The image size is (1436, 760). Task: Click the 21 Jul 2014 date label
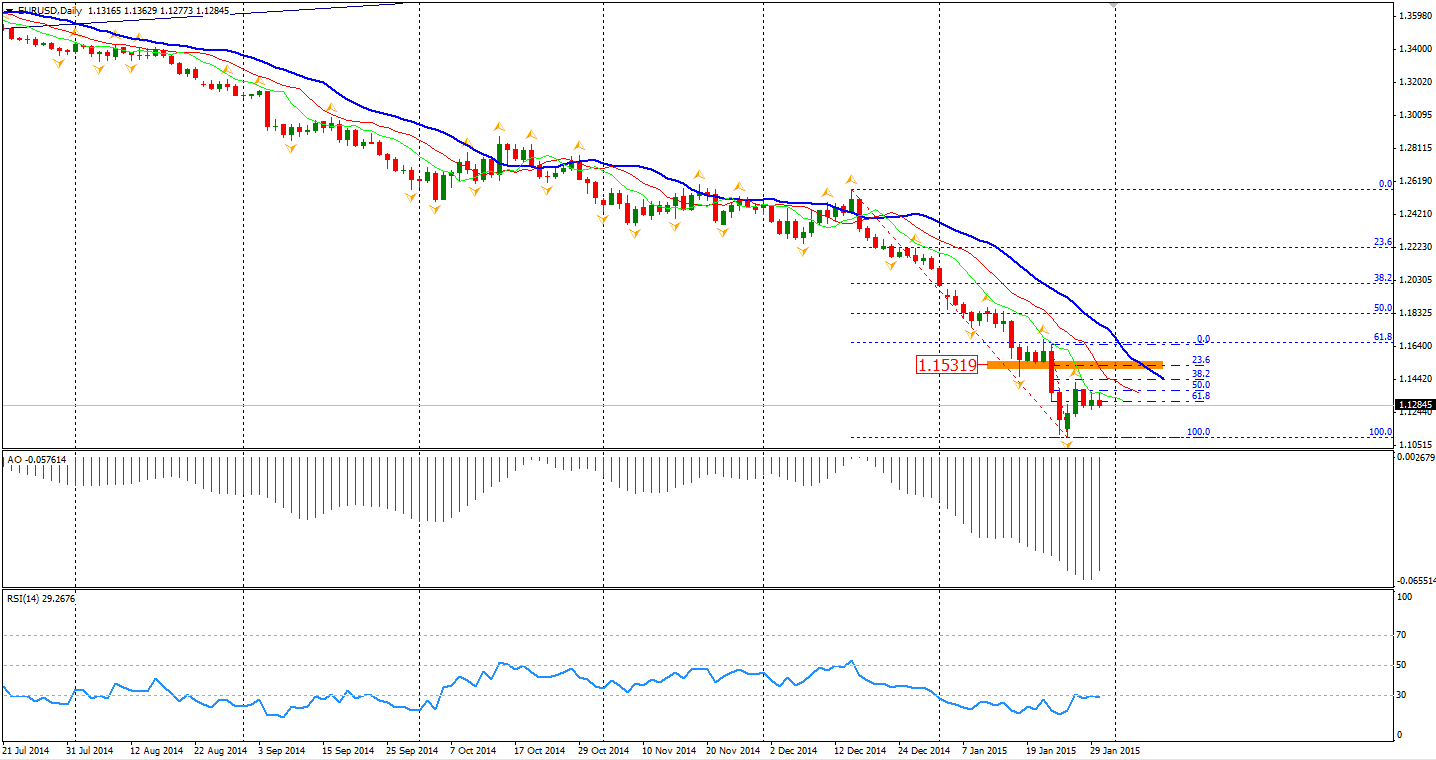tap(26, 749)
